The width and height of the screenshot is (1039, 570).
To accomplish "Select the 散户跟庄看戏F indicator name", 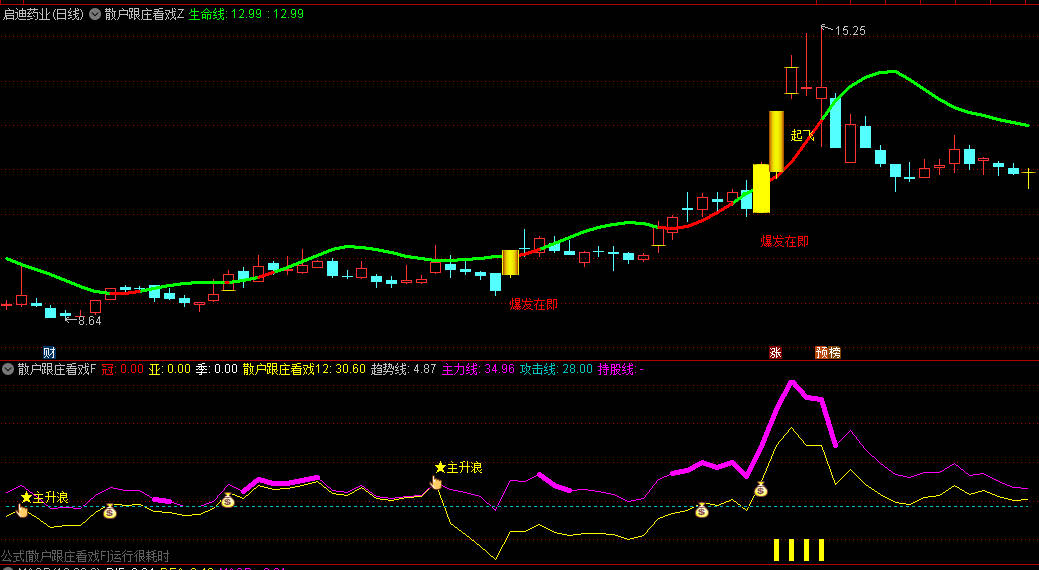I will pos(57,369).
